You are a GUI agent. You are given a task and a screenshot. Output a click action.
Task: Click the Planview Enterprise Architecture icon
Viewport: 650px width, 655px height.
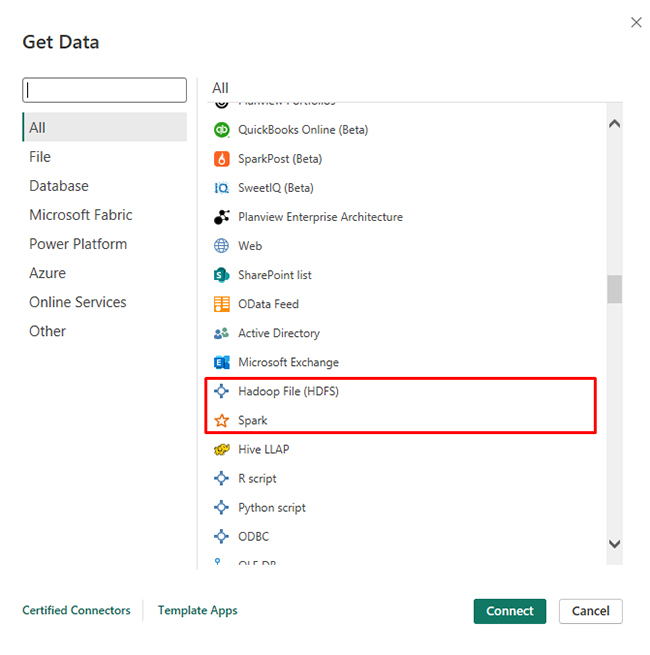(x=221, y=217)
